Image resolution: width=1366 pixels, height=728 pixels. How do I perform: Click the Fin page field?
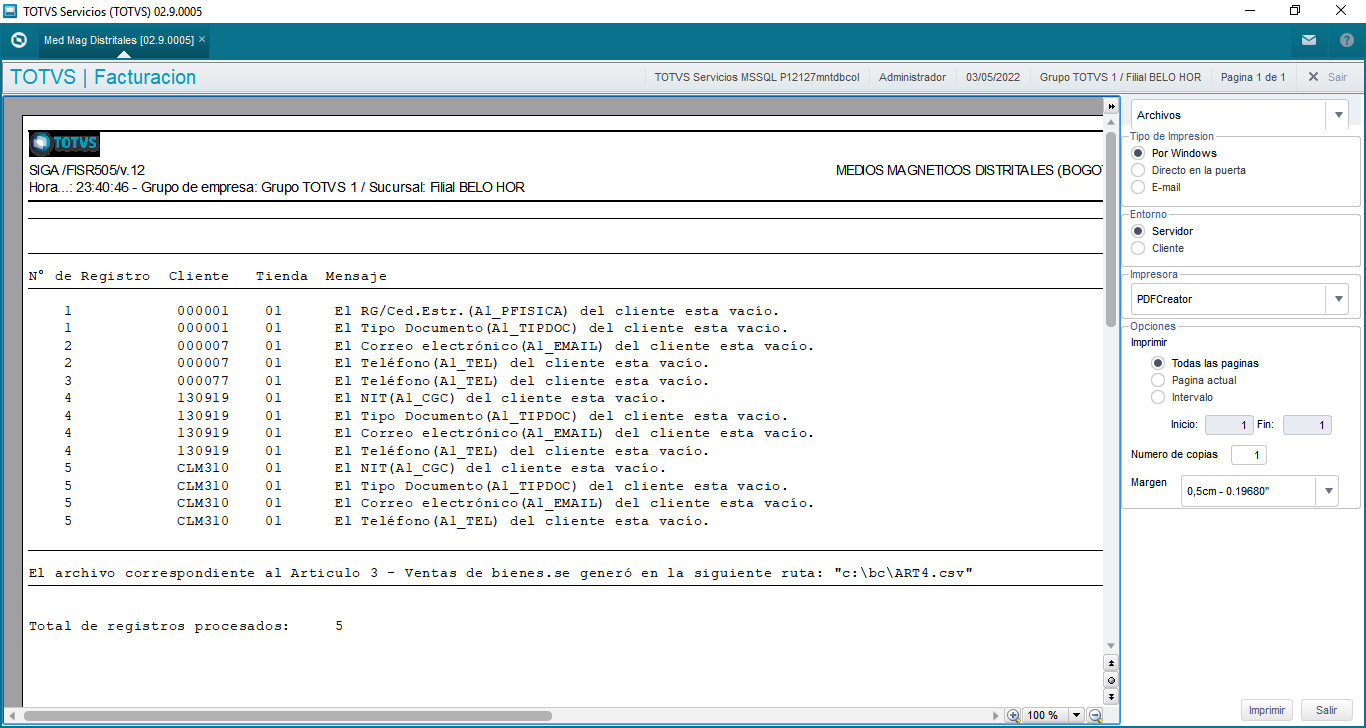1307,425
